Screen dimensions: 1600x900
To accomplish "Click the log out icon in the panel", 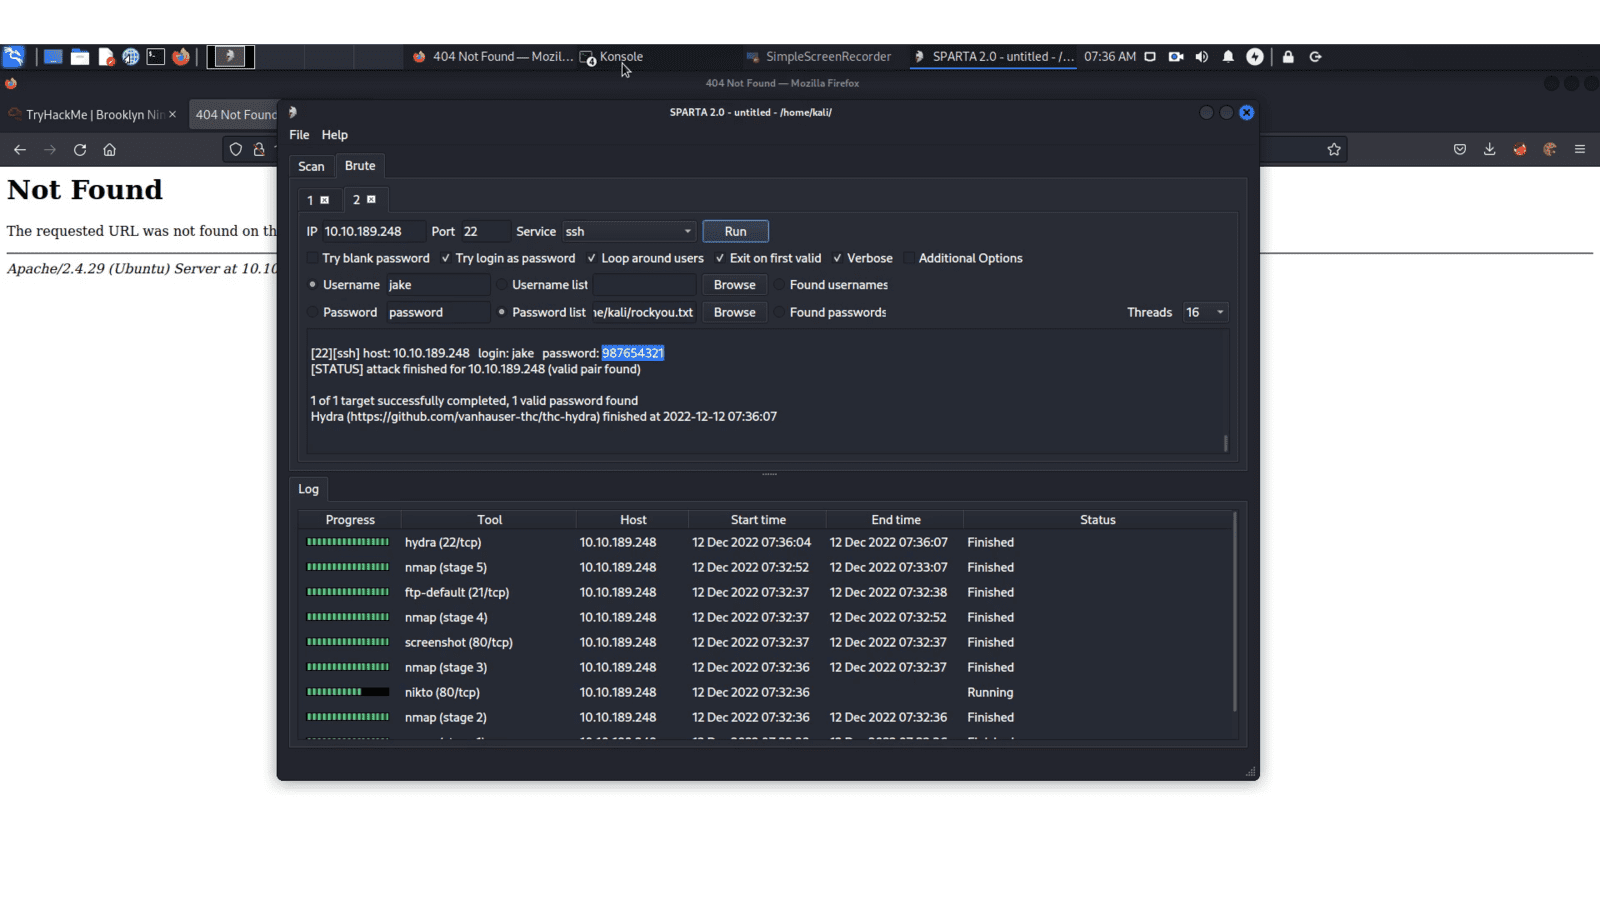I will (1316, 57).
